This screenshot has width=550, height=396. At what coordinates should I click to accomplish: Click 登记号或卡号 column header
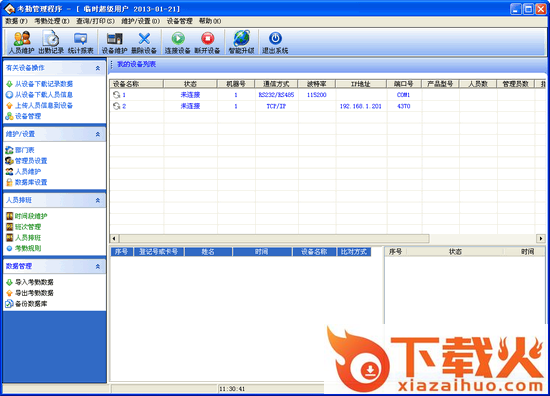(x=159, y=252)
